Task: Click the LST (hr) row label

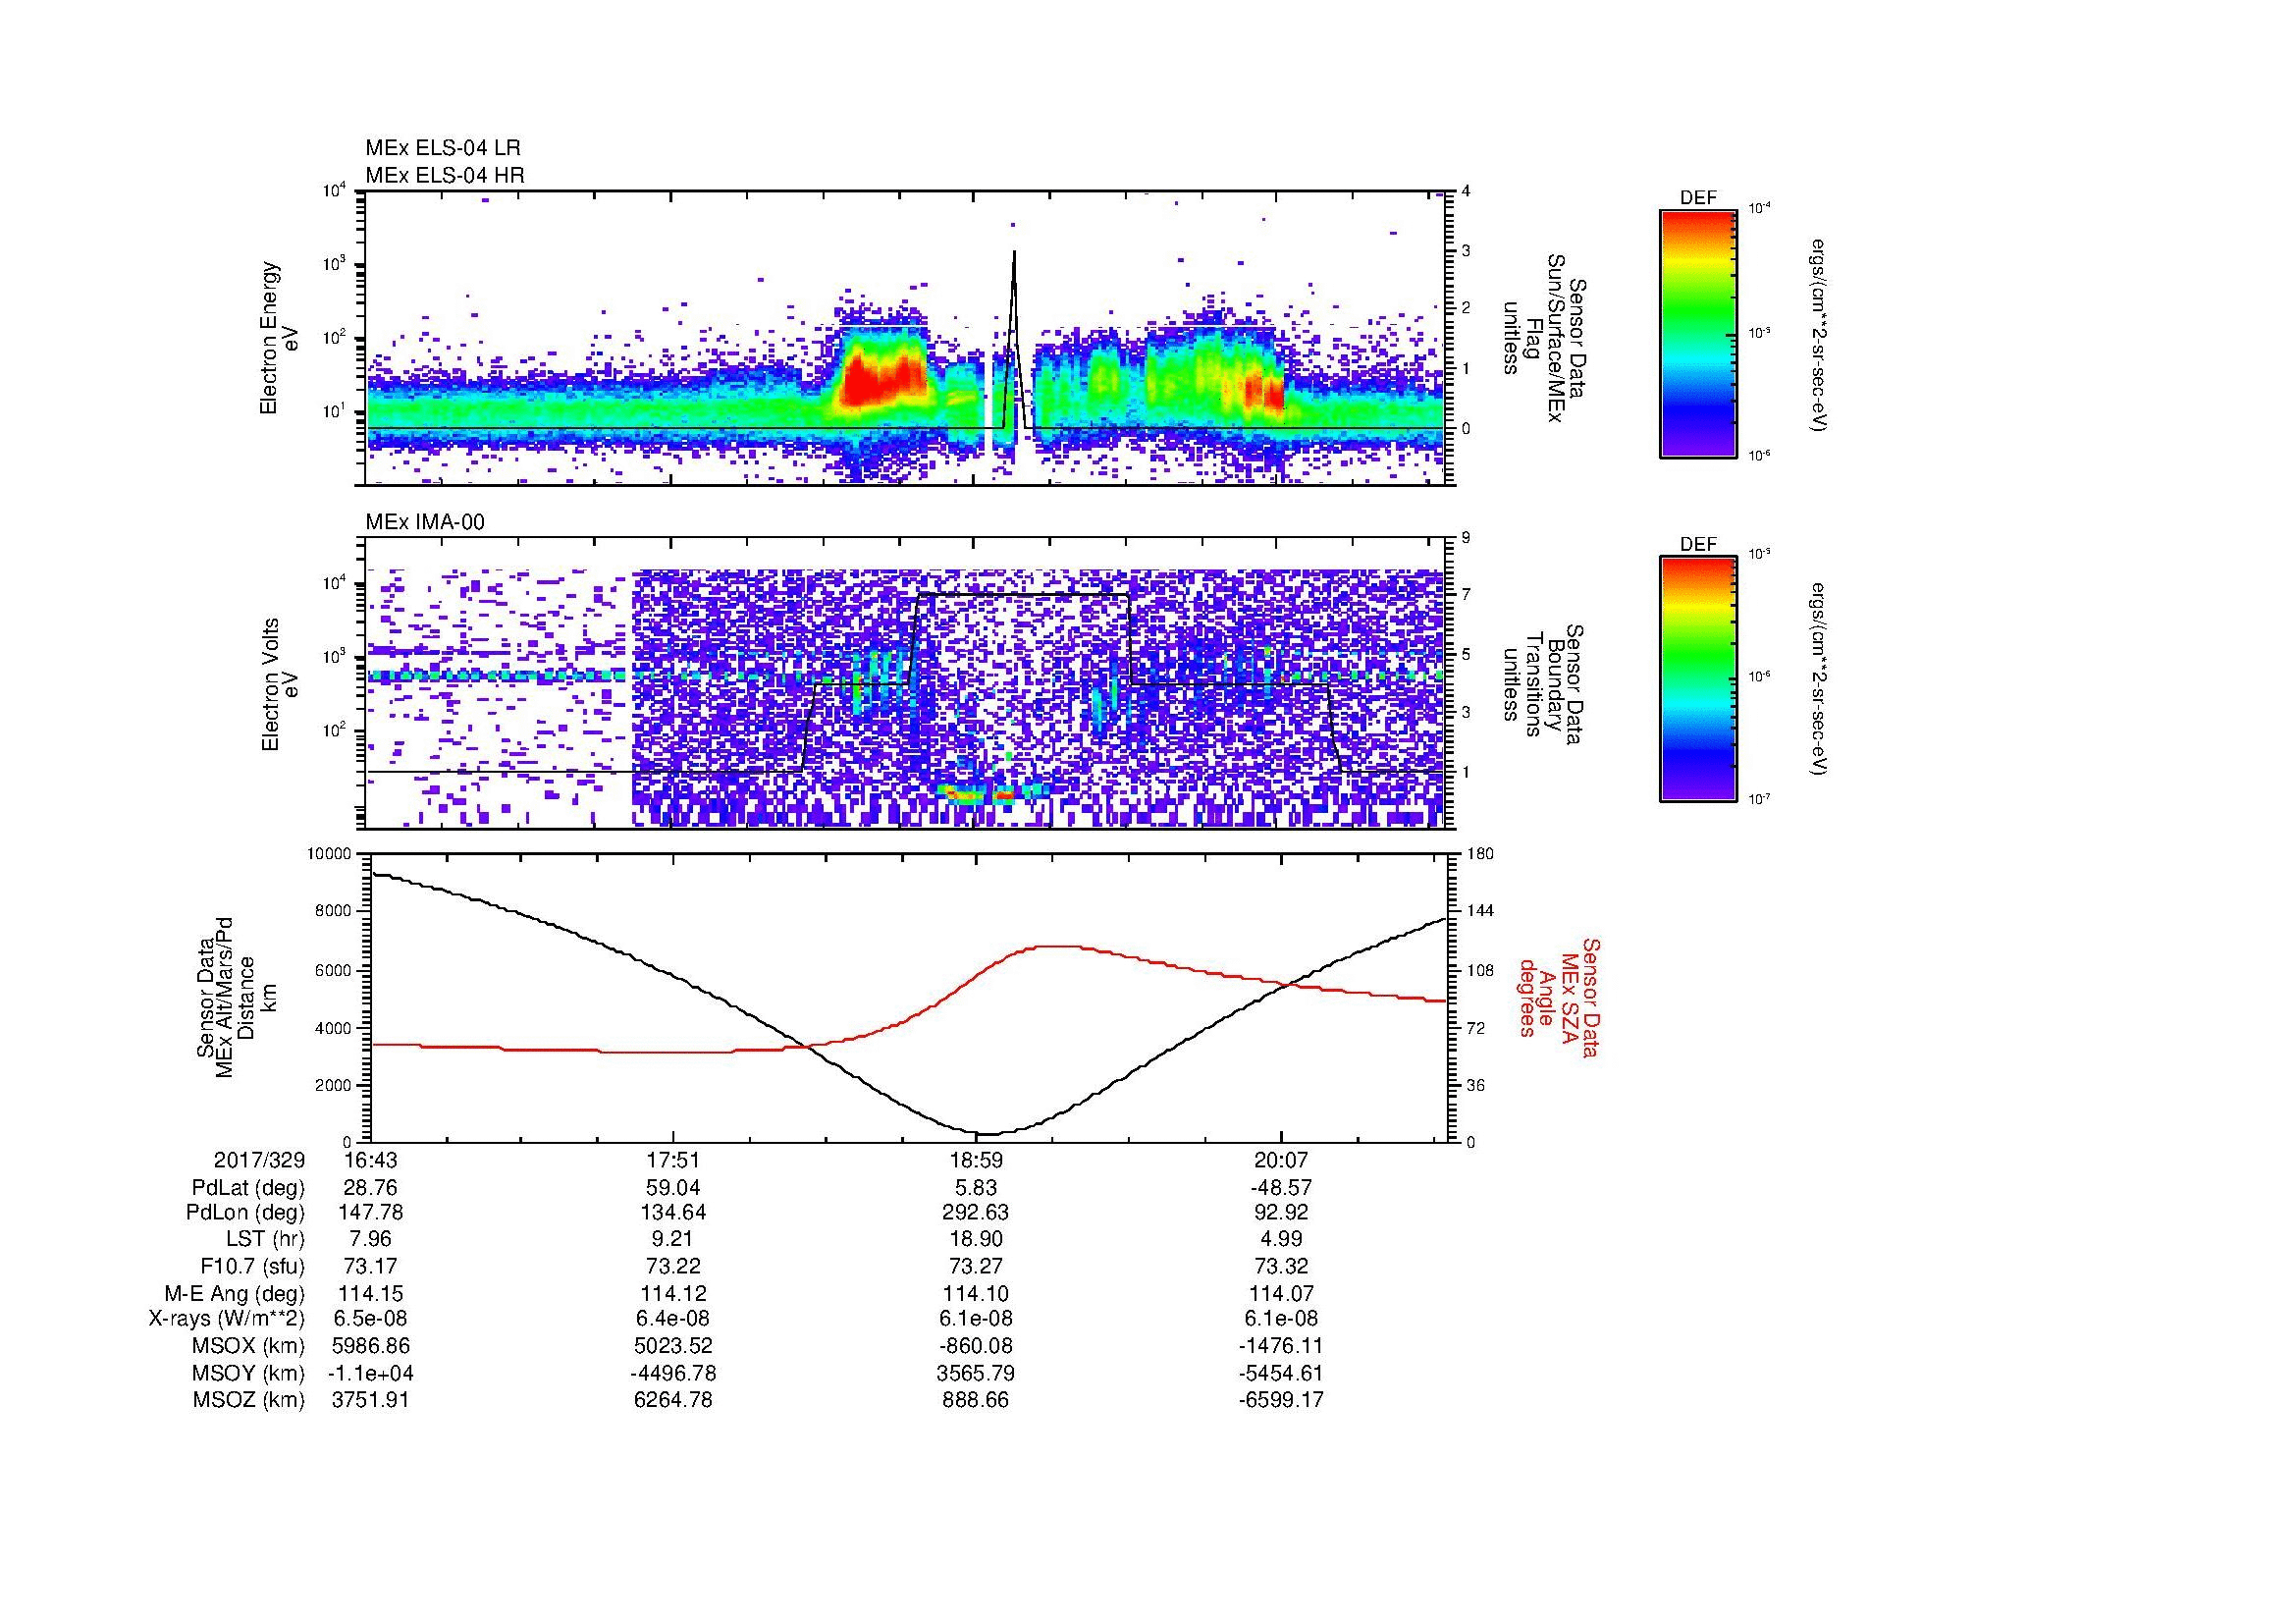Action: click(x=265, y=1240)
